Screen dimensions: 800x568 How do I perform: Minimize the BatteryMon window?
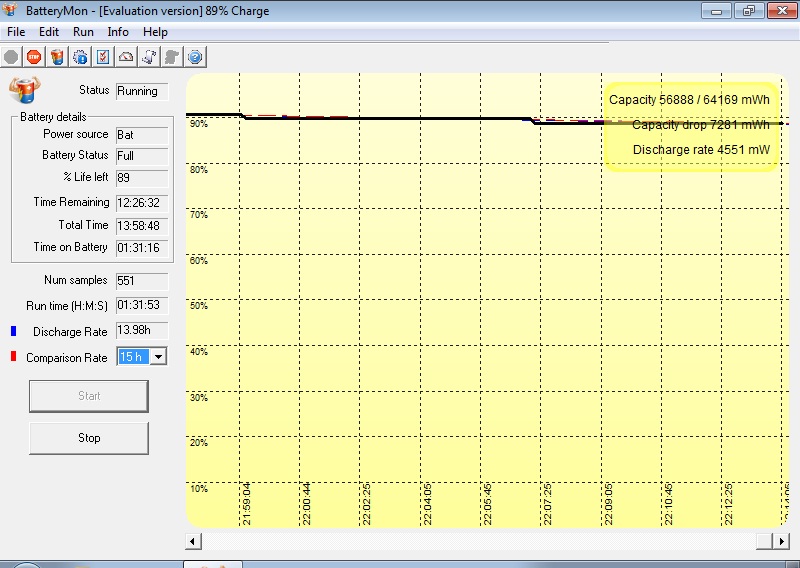(x=716, y=11)
